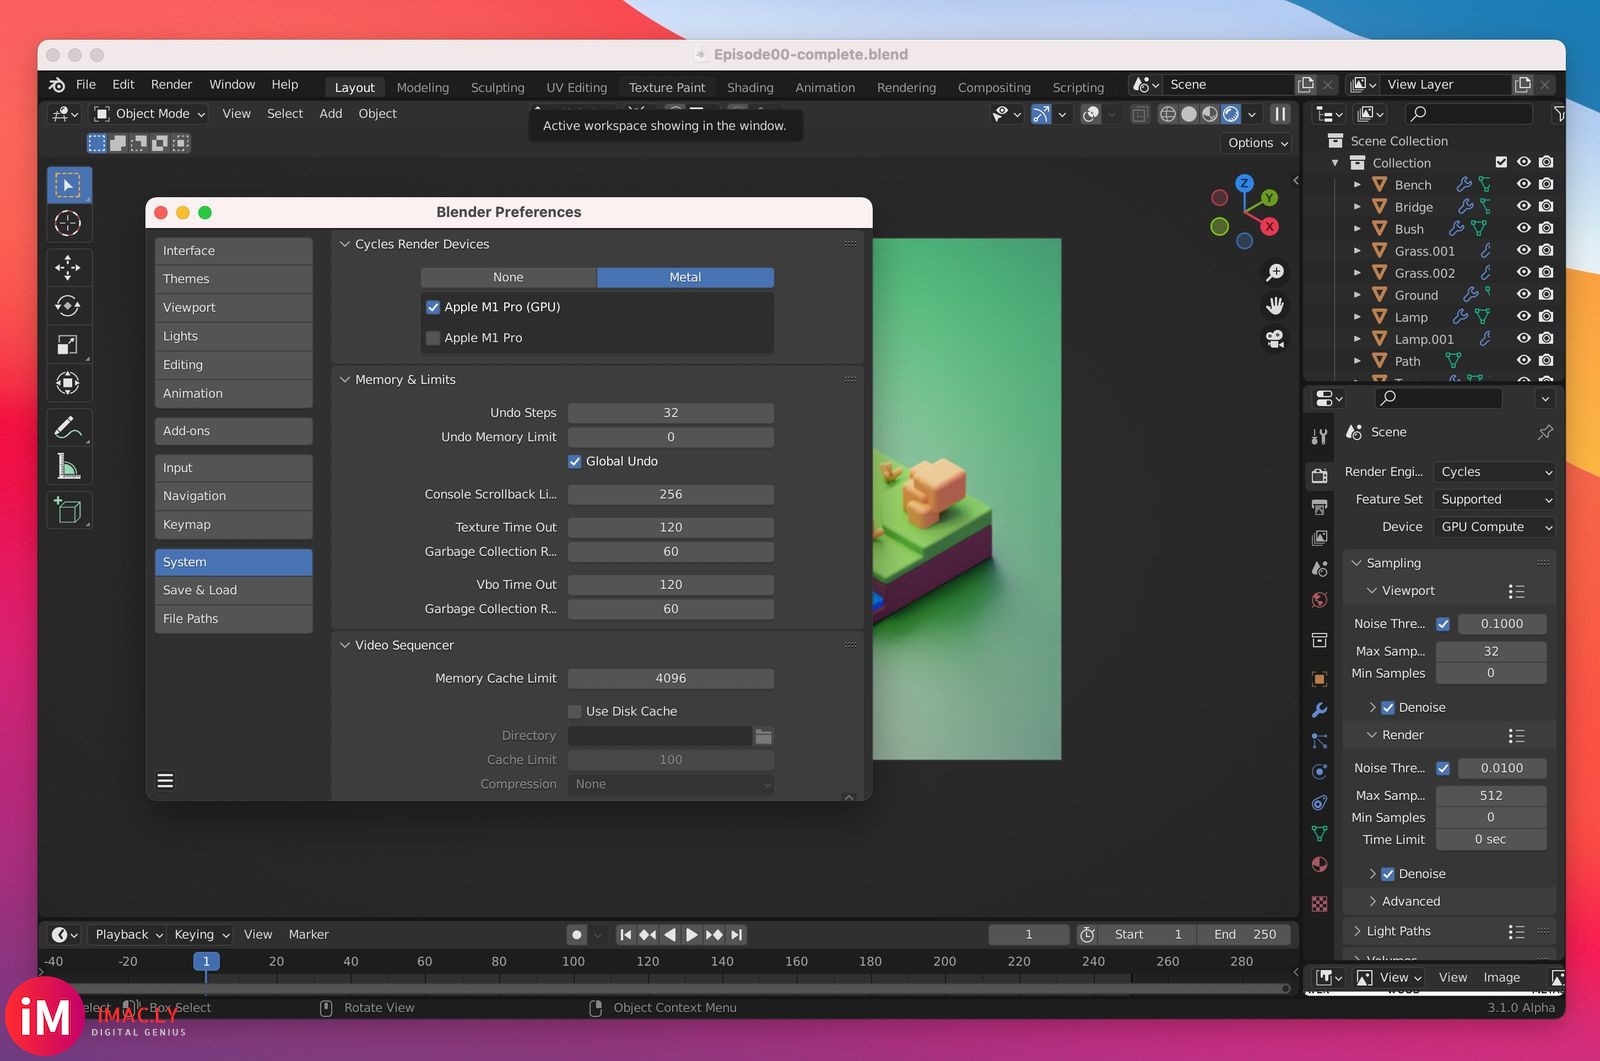The height and width of the screenshot is (1061, 1600).
Task: Open the Render Engine Cycles dropdown
Action: (1495, 472)
